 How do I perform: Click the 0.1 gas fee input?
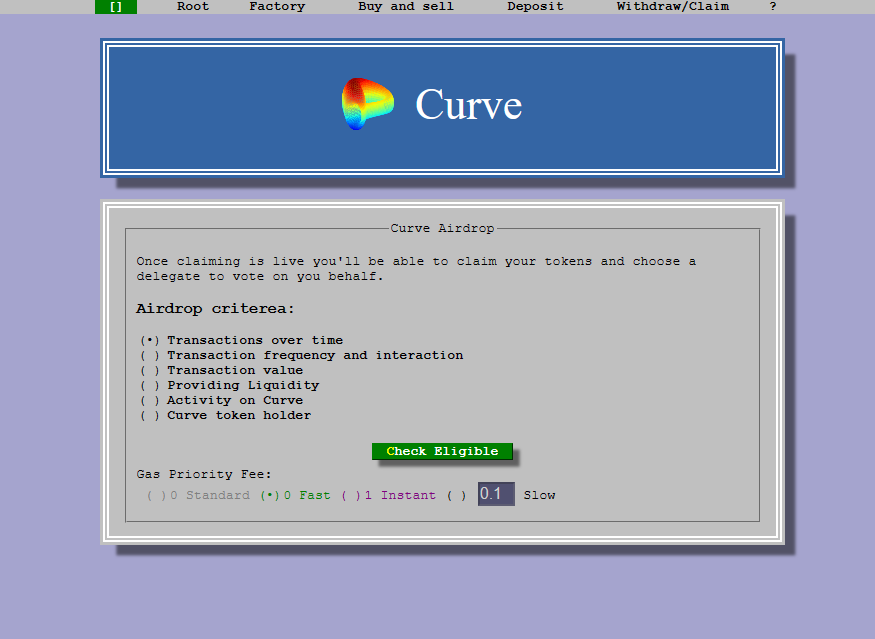point(496,494)
